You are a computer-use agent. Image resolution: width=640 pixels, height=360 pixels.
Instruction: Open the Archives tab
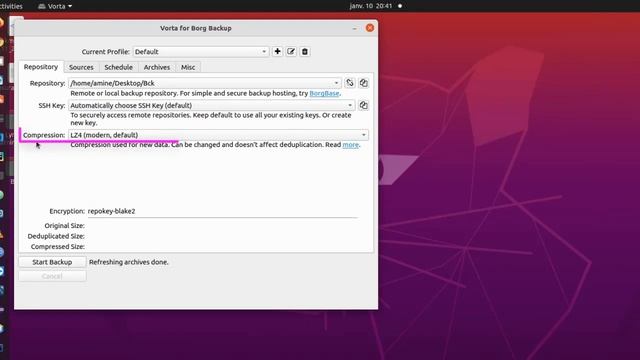157,67
